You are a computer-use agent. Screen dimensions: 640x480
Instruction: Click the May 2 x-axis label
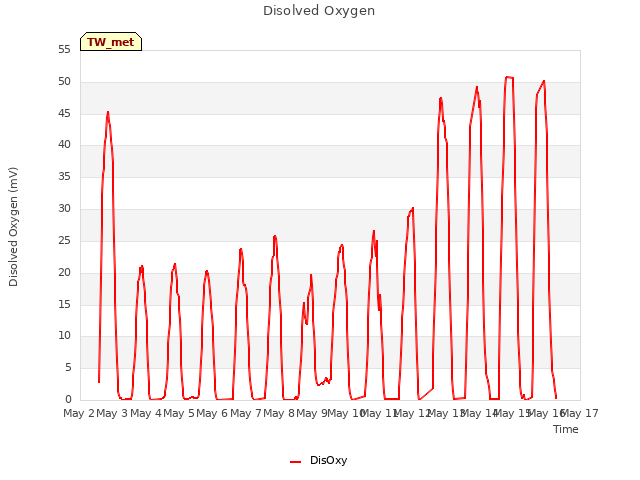[79, 413]
